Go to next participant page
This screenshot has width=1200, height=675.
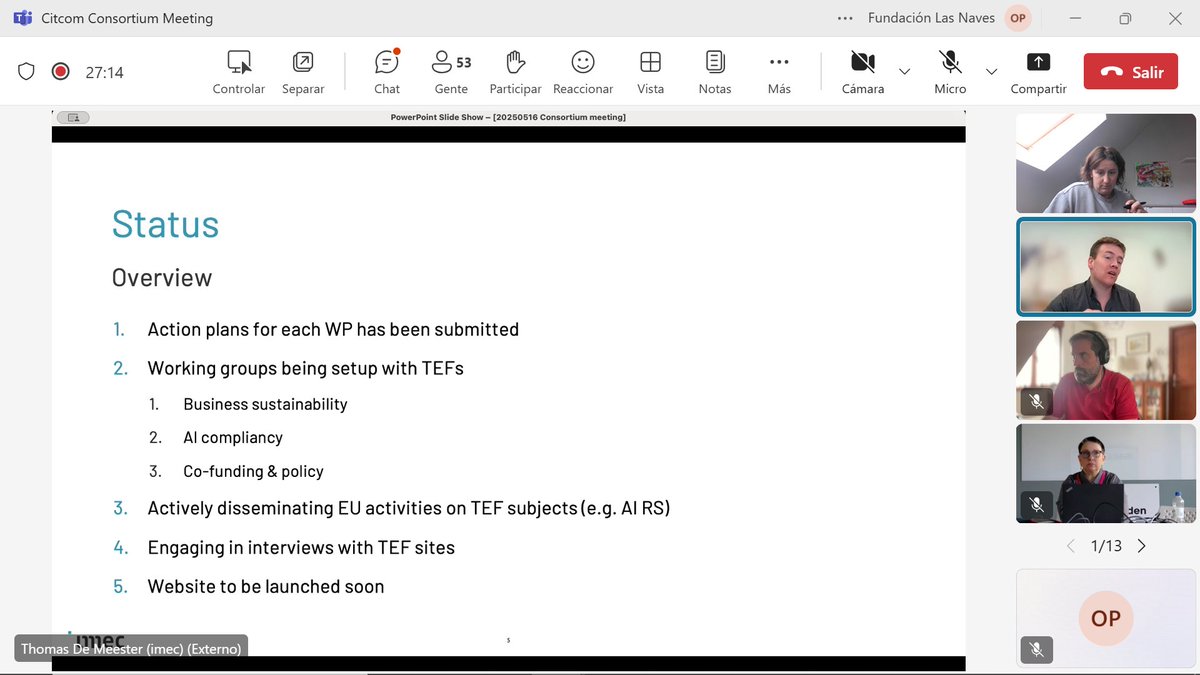point(1141,546)
